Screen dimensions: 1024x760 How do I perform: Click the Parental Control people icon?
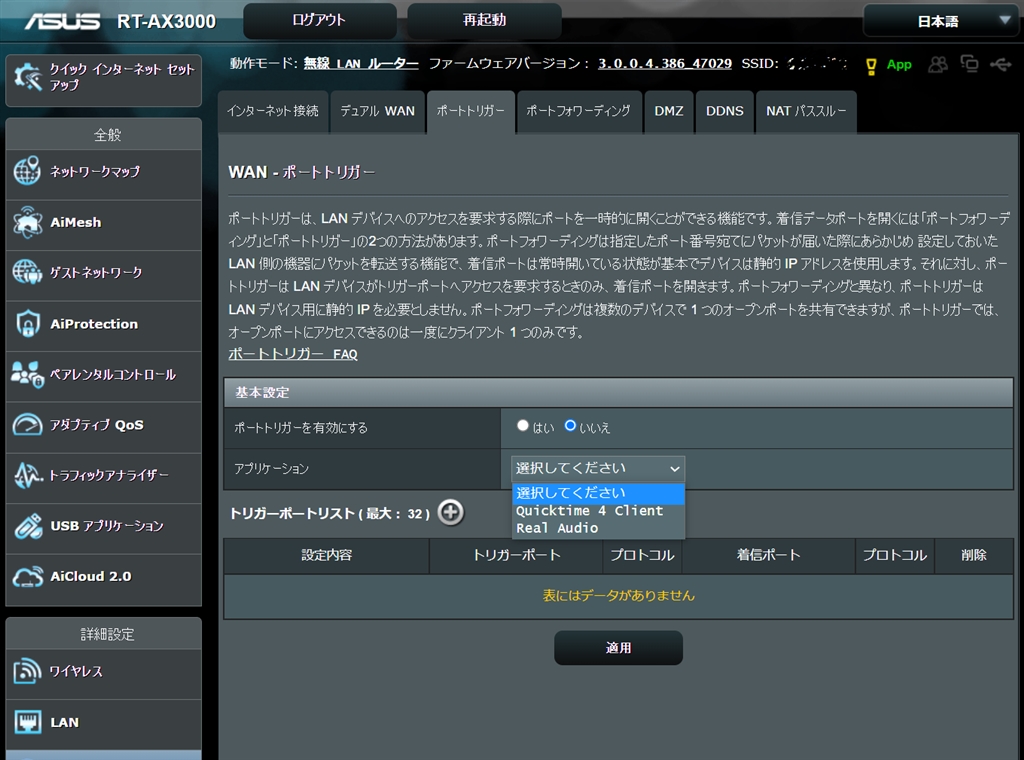click(x=27, y=374)
